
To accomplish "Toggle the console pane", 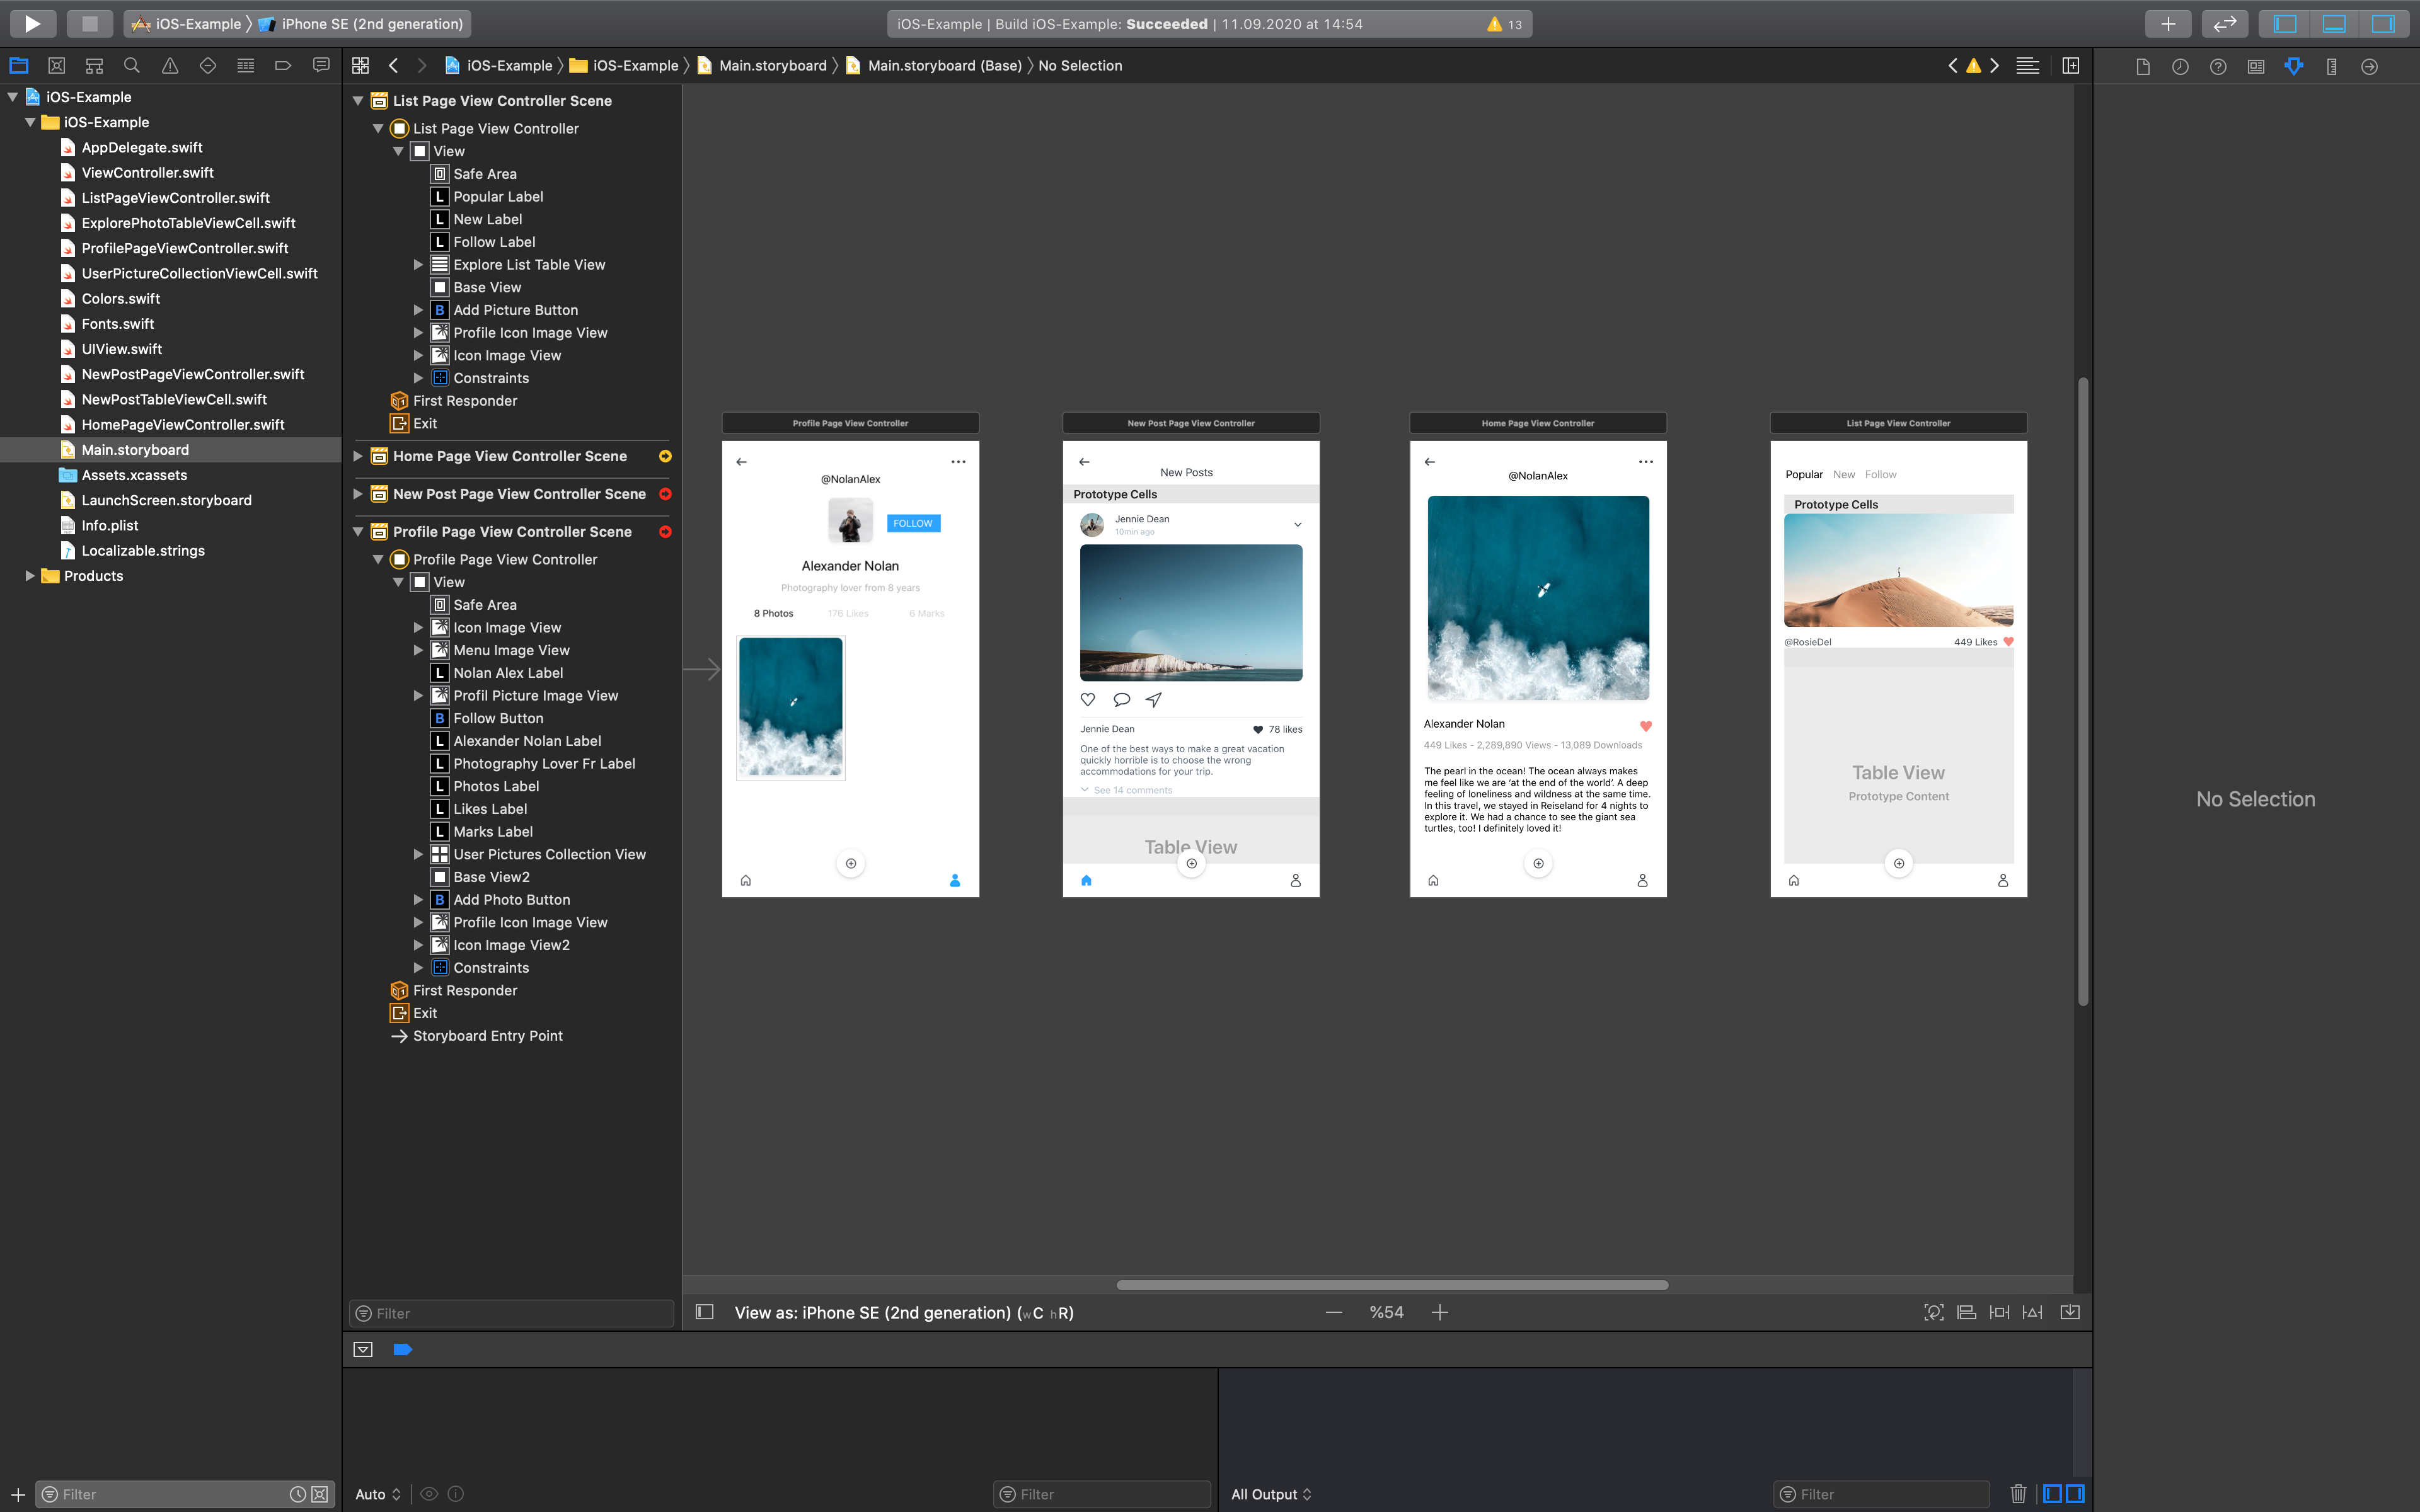I will (x=2075, y=1494).
